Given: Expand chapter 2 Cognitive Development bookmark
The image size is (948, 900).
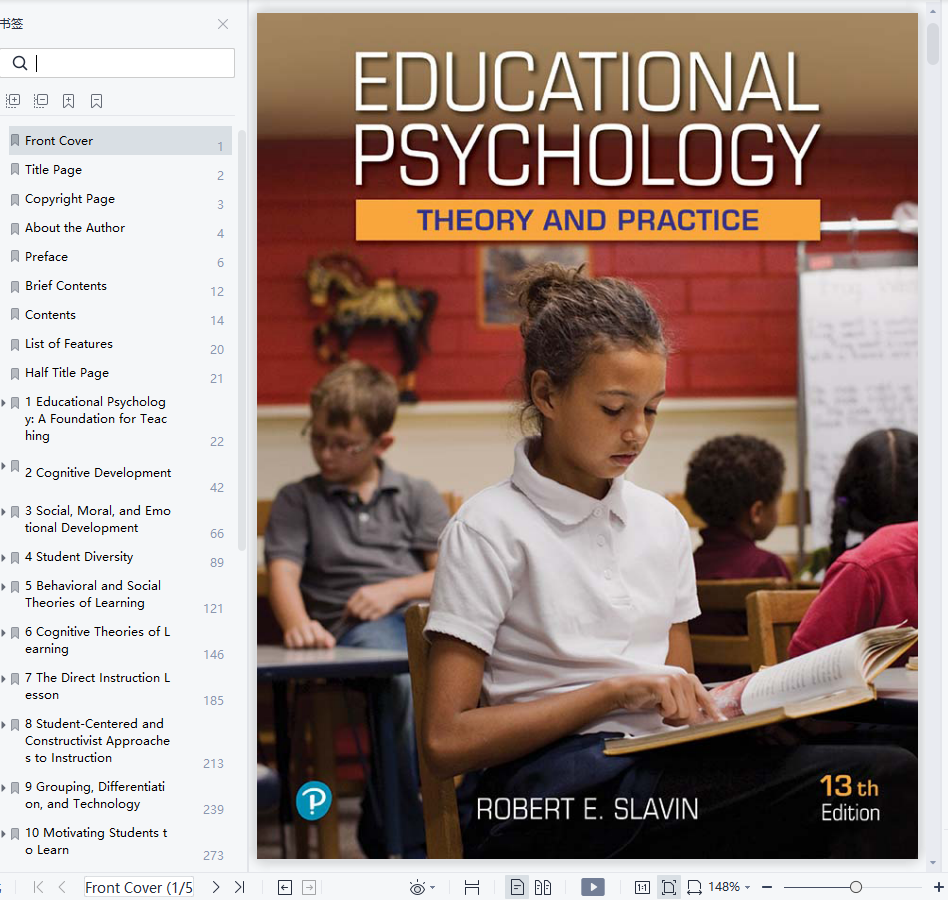Looking at the screenshot, I should [x=3, y=465].
